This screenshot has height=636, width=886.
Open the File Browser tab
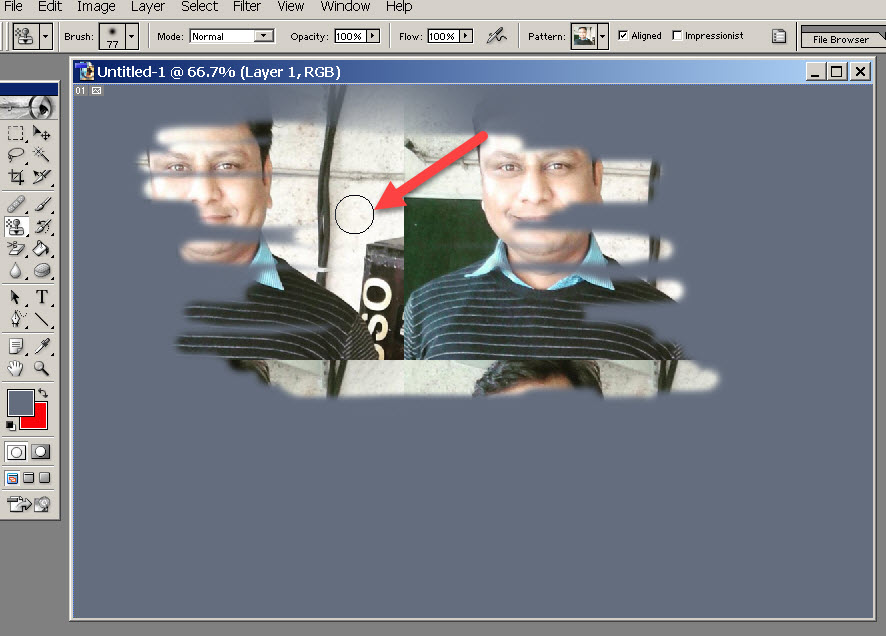pos(840,39)
